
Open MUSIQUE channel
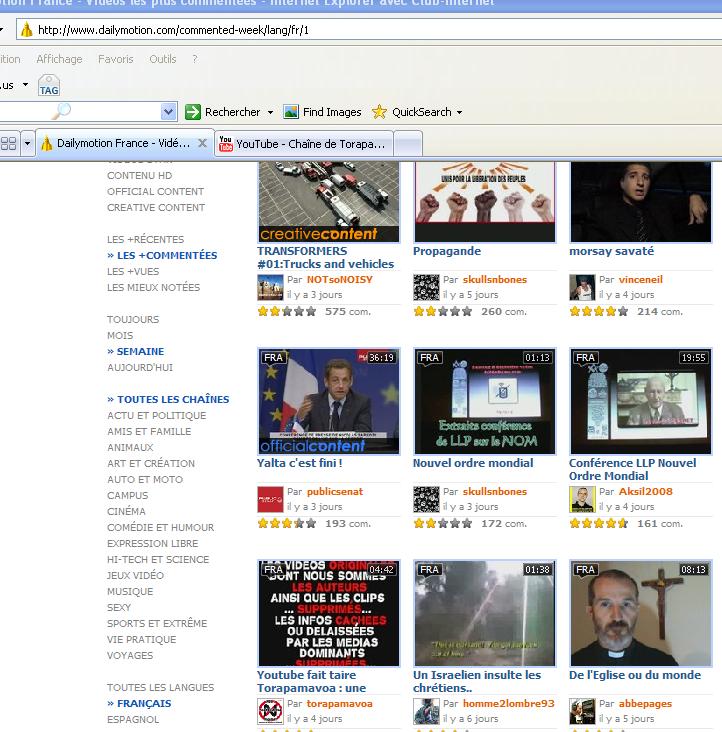tap(130, 591)
